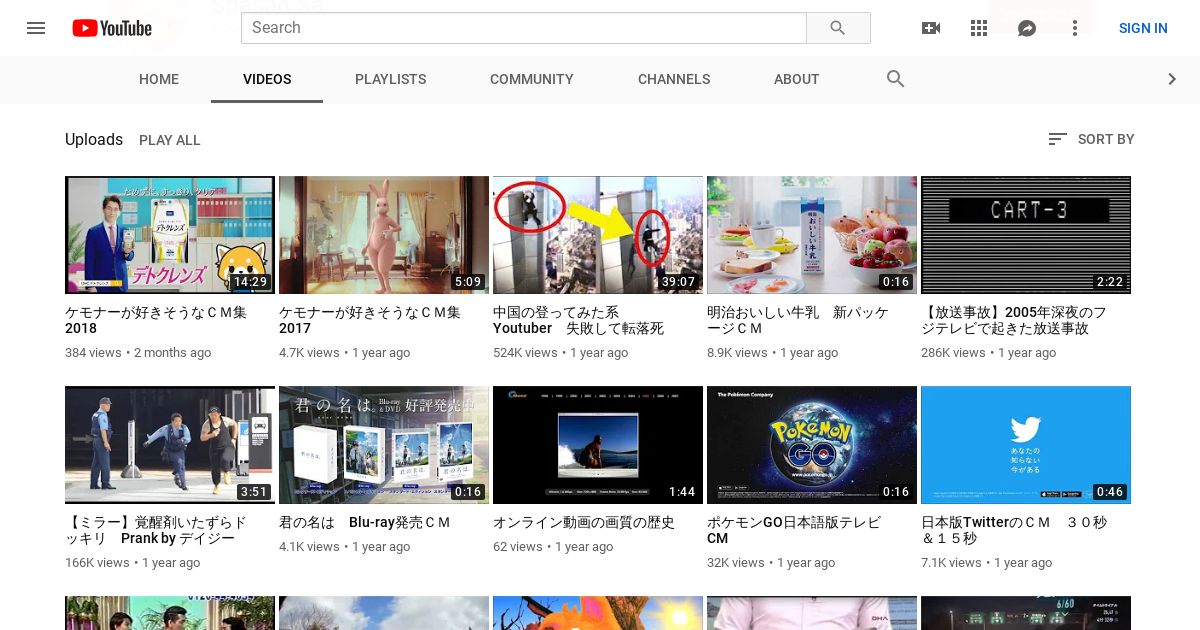
Task: Open the CART-3 2:22 thumbnail
Action: [1026, 235]
